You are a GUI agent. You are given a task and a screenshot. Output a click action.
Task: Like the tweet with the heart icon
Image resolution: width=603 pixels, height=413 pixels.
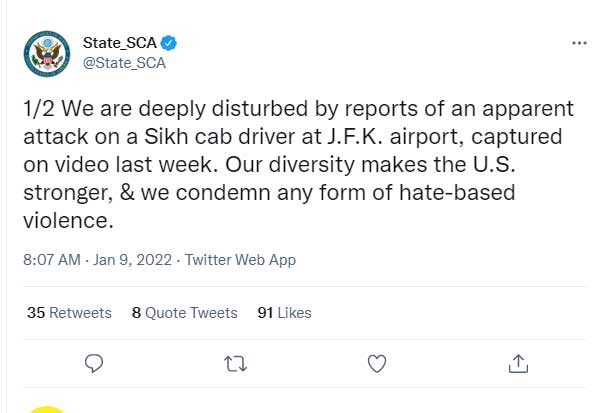[377, 362]
